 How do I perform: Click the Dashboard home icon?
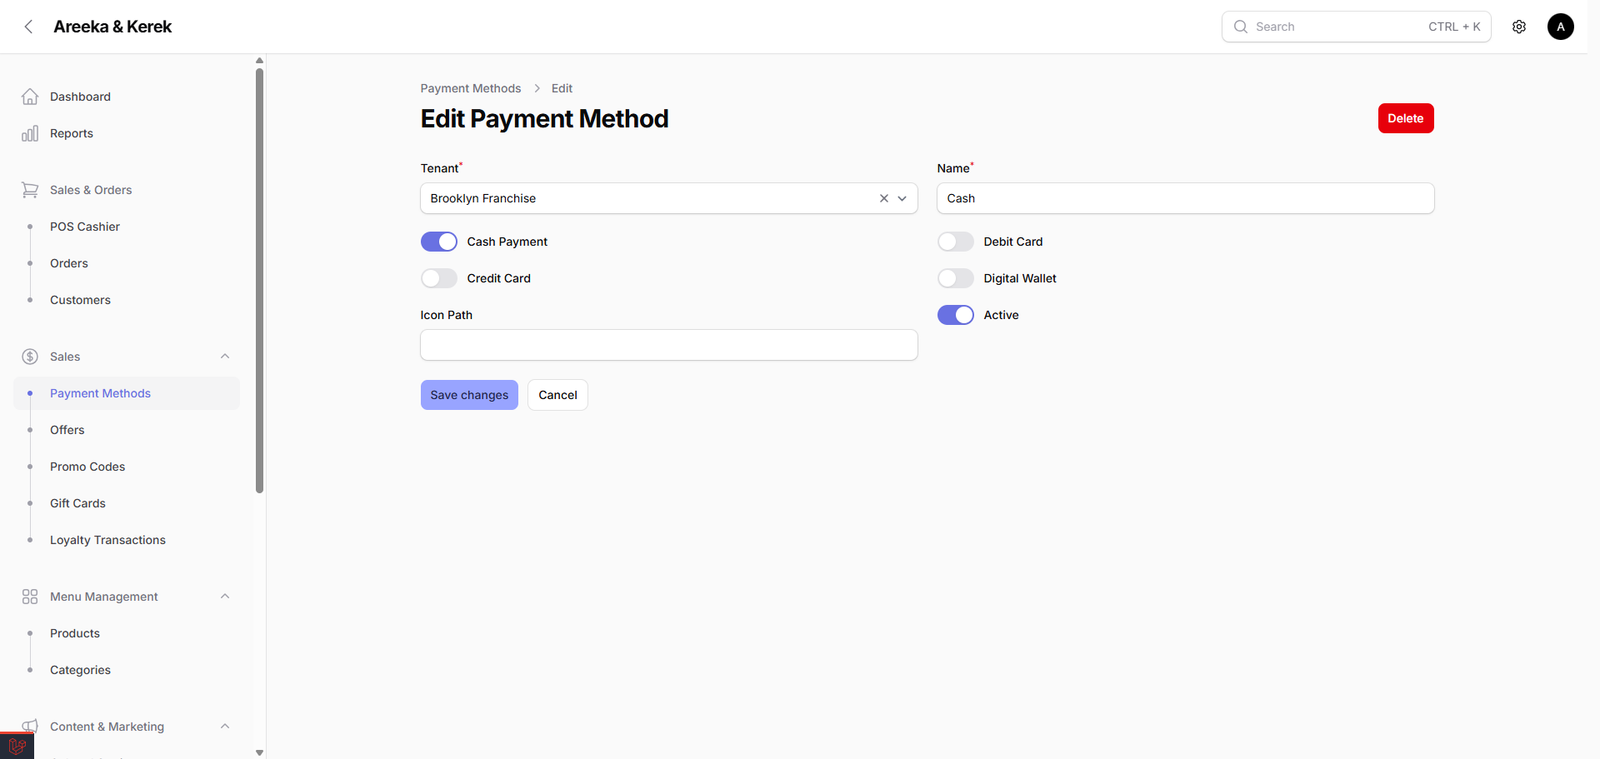coord(30,97)
